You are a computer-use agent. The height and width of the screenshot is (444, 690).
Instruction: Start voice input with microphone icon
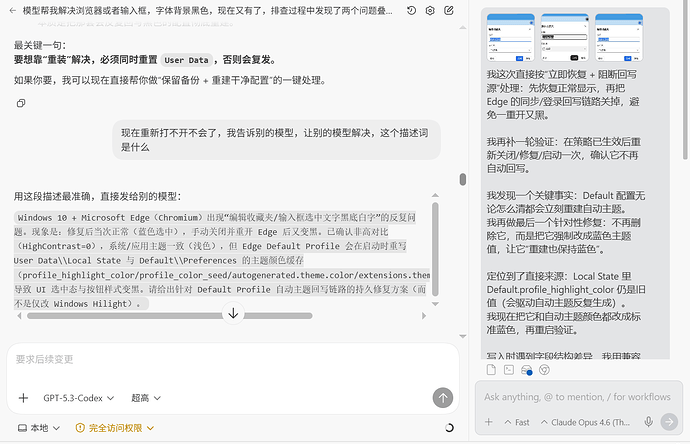tap(648, 422)
